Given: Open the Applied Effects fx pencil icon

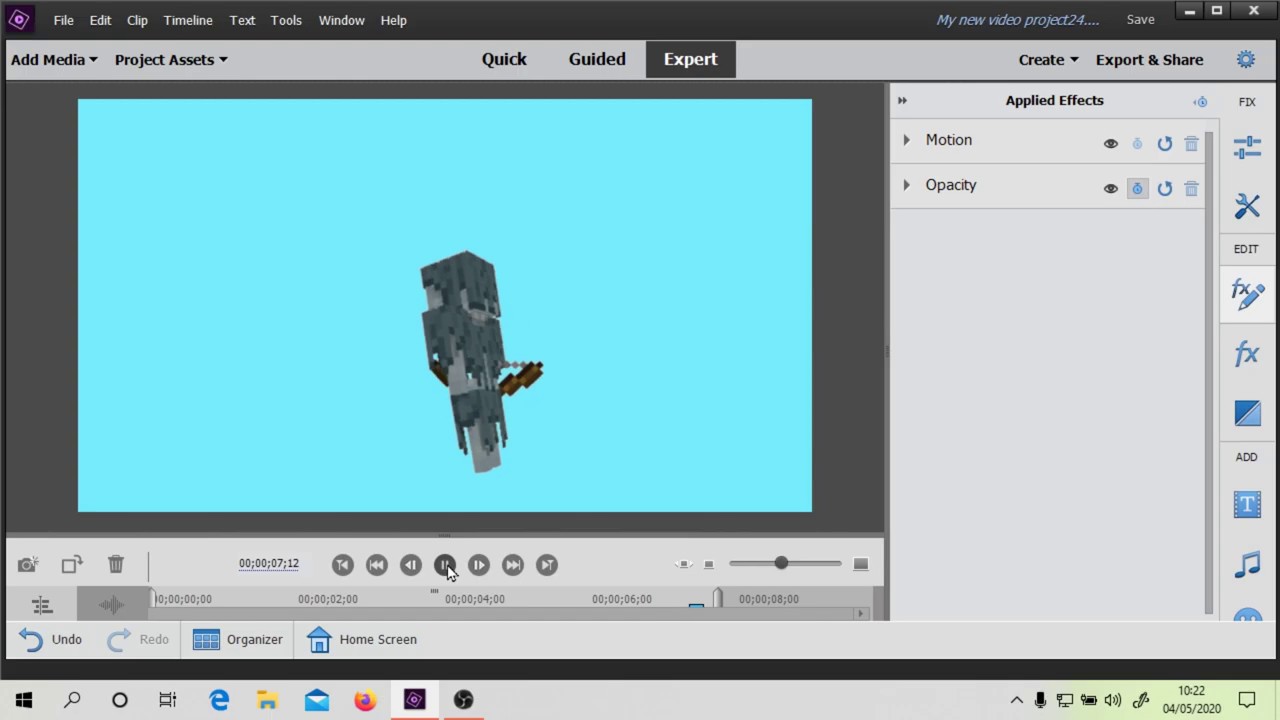Looking at the screenshot, I should (1247, 294).
